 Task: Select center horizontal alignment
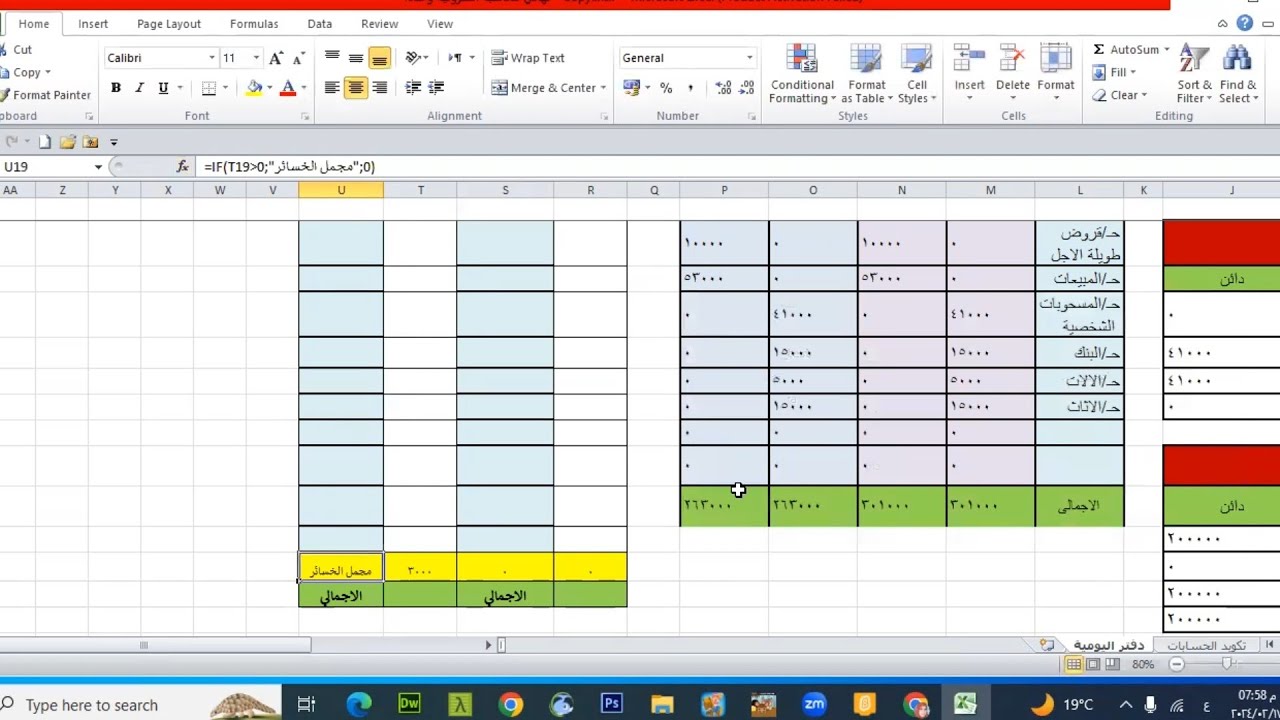coord(355,88)
